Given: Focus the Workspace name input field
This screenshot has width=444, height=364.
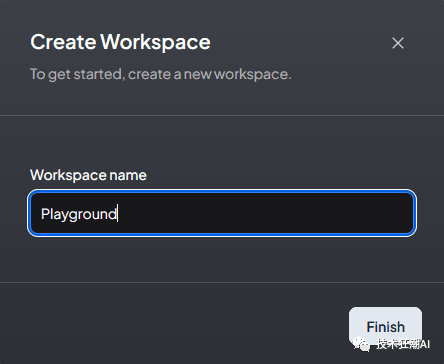Looking at the screenshot, I should click(x=222, y=213).
